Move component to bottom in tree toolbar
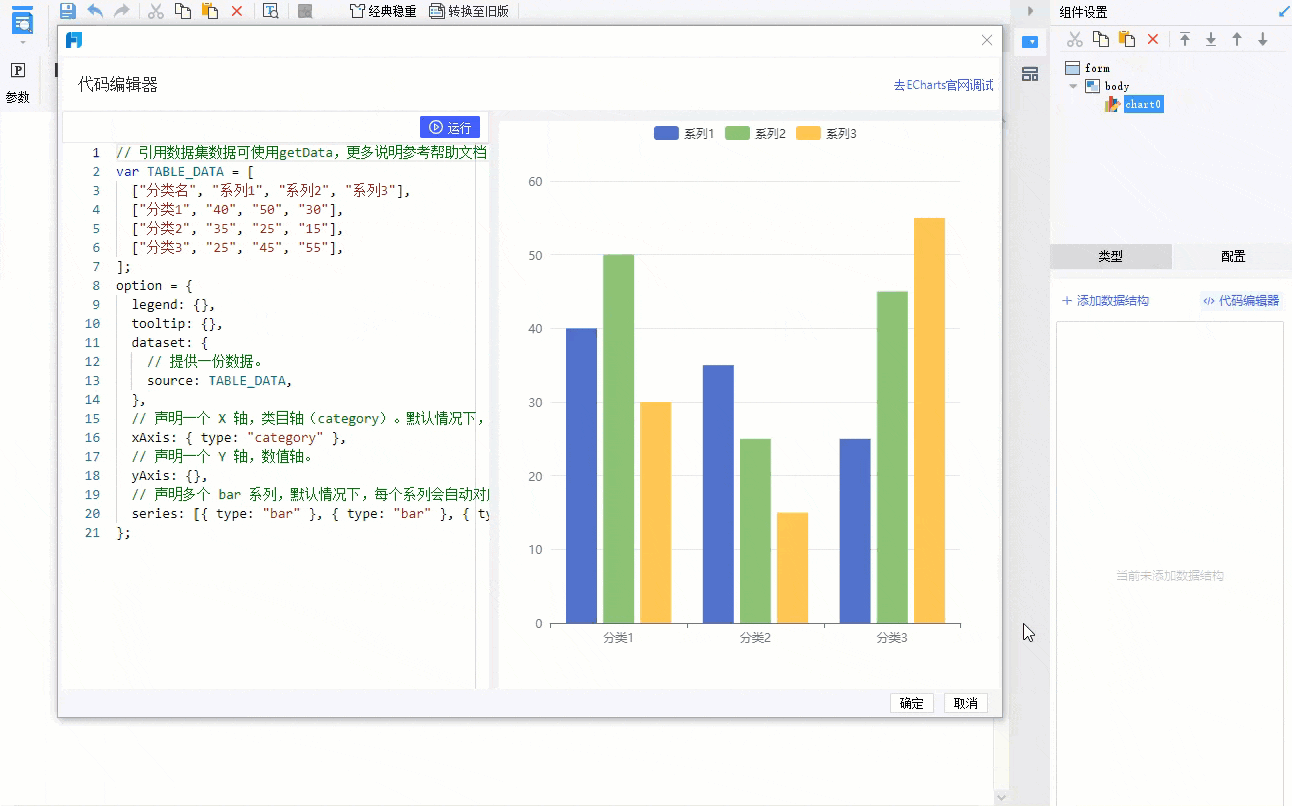The width and height of the screenshot is (1292, 806). tap(1211, 39)
